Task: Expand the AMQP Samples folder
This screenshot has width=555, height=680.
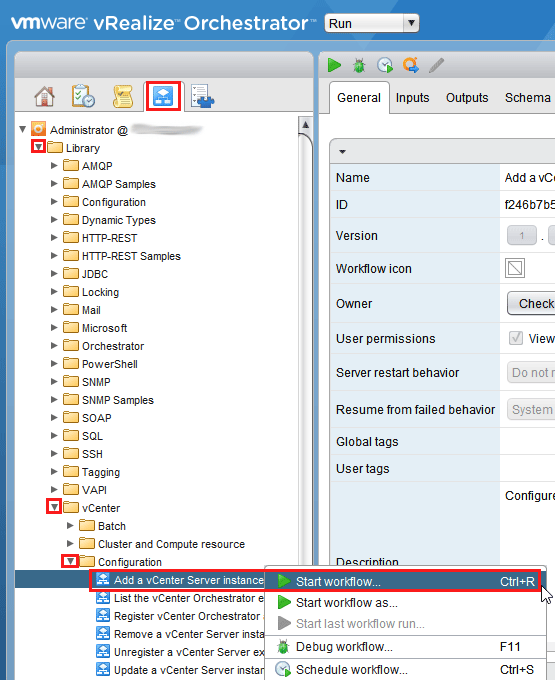Action: click(x=54, y=183)
